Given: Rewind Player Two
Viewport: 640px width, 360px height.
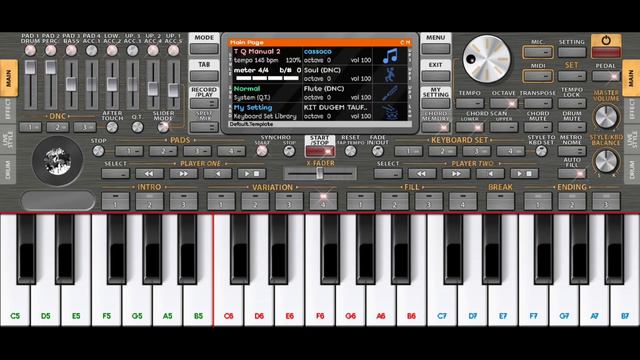Looking at the screenshot, I should 422,173.
